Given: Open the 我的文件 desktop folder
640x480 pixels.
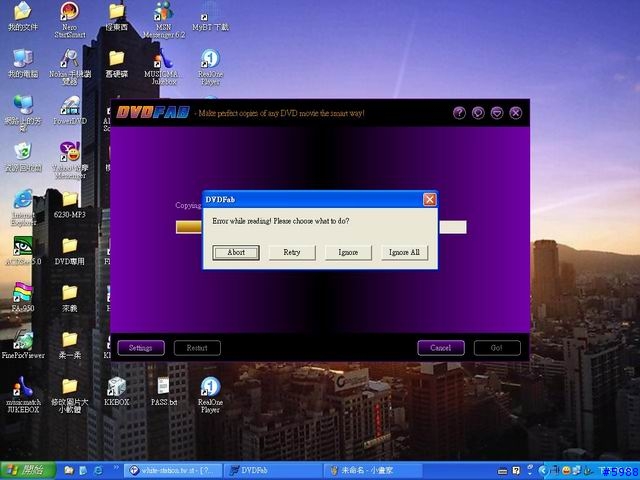Looking at the screenshot, I should (x=23, y=17).
